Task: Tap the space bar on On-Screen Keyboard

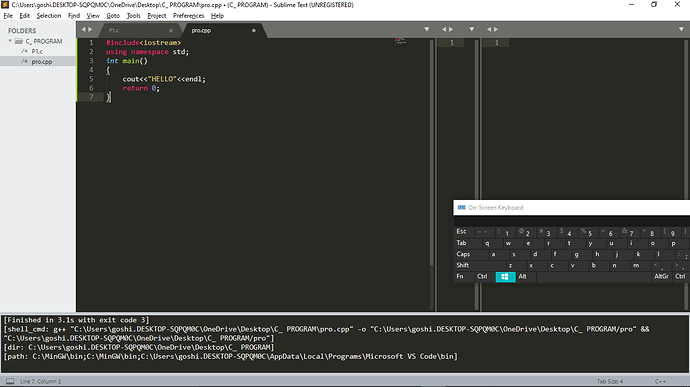Action: click(594, 276)
